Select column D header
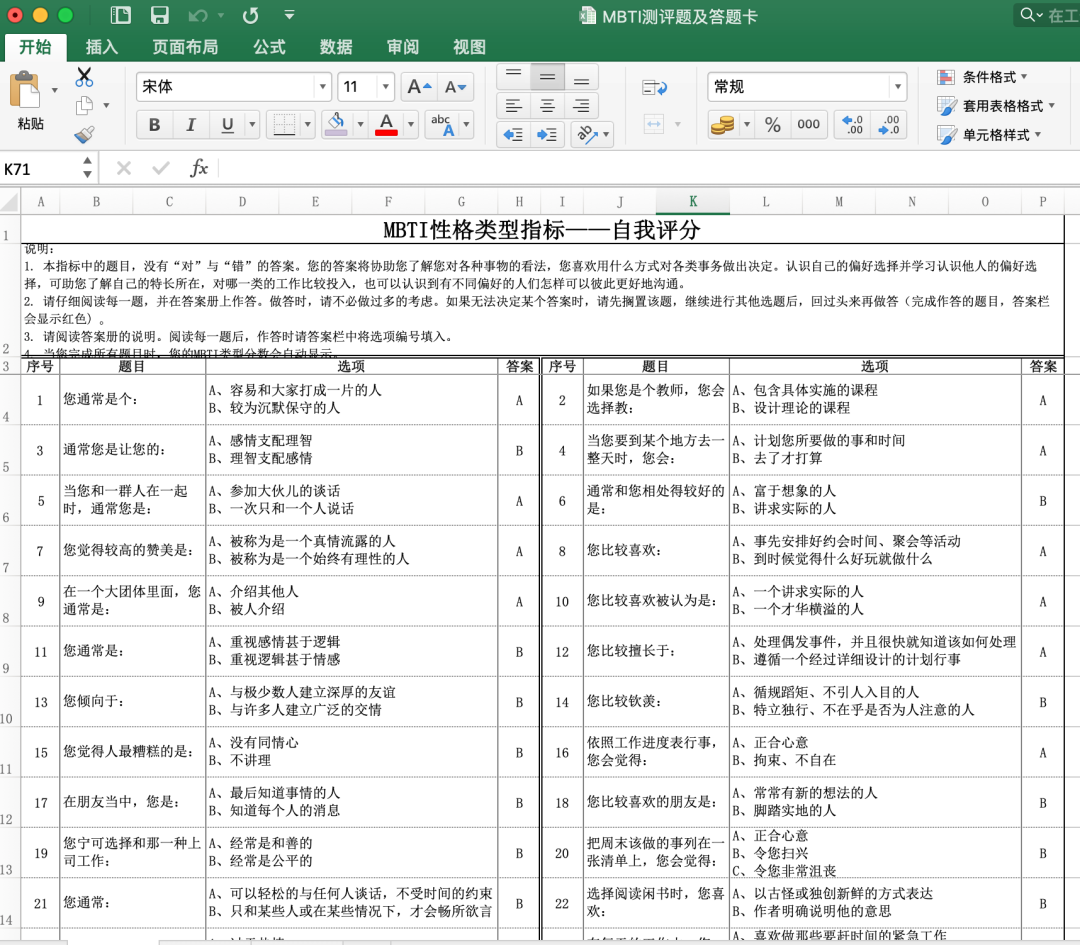This screenshot has width=1080, height=945. [x=242, y=202]
